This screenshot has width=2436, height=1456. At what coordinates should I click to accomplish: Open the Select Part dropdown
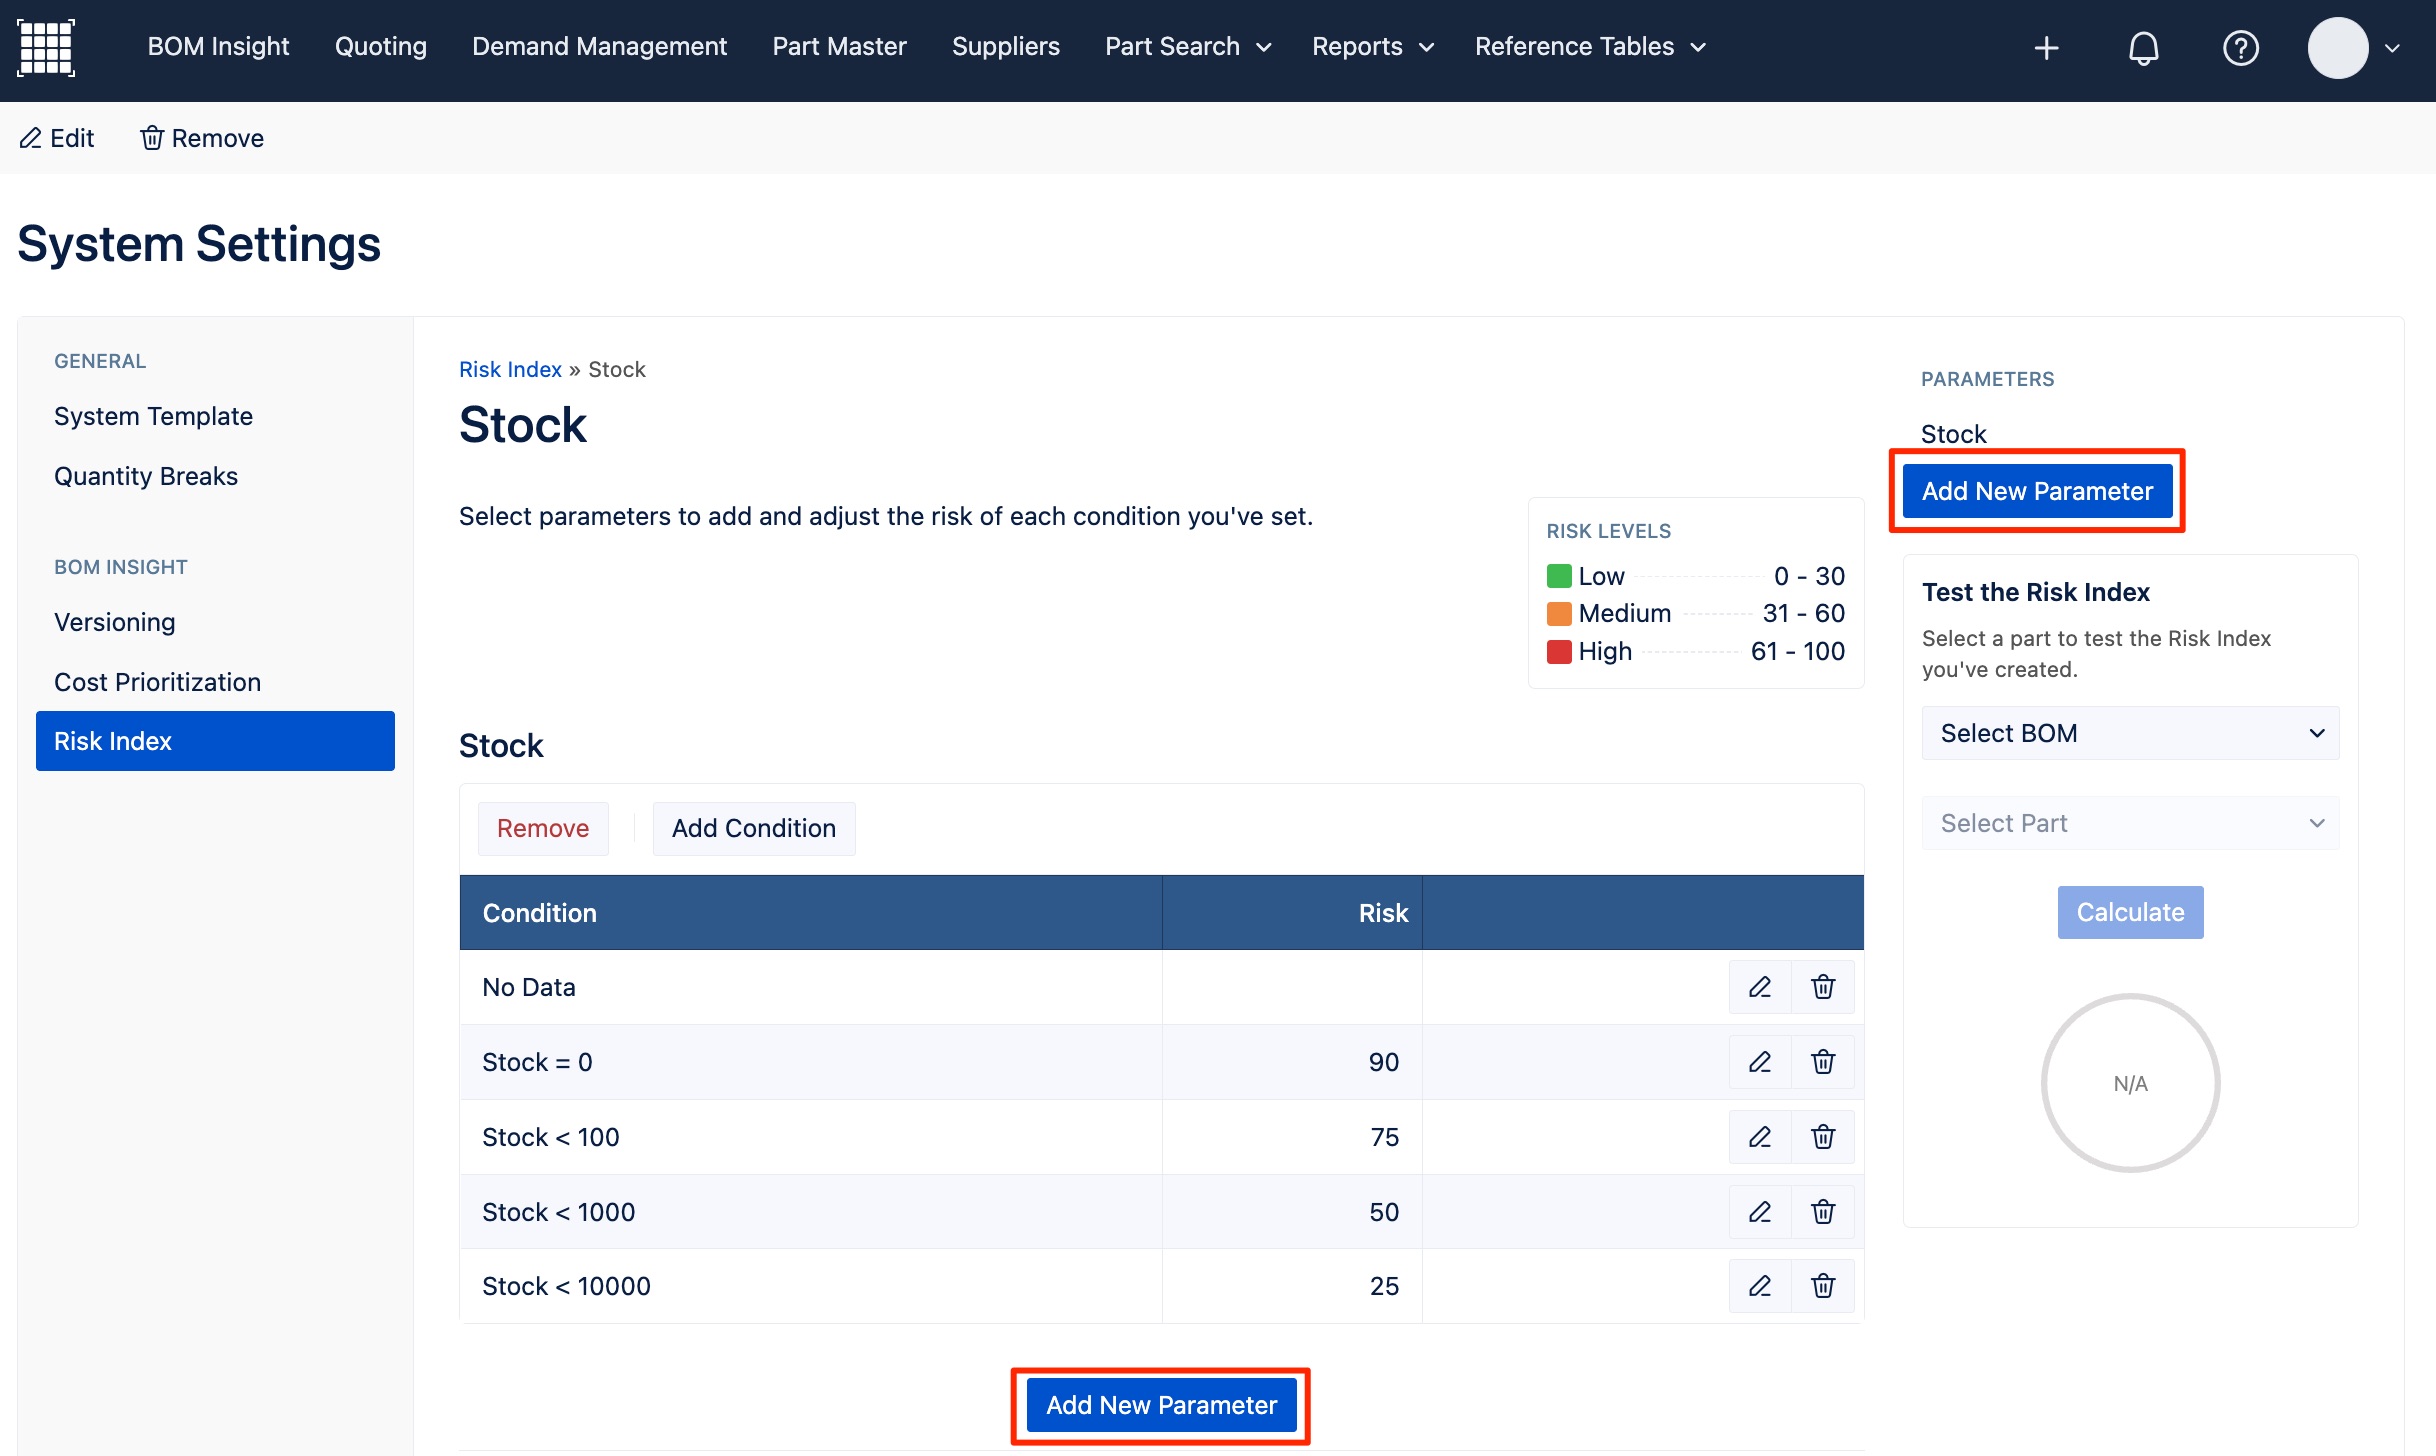[x=2130, y=823]
